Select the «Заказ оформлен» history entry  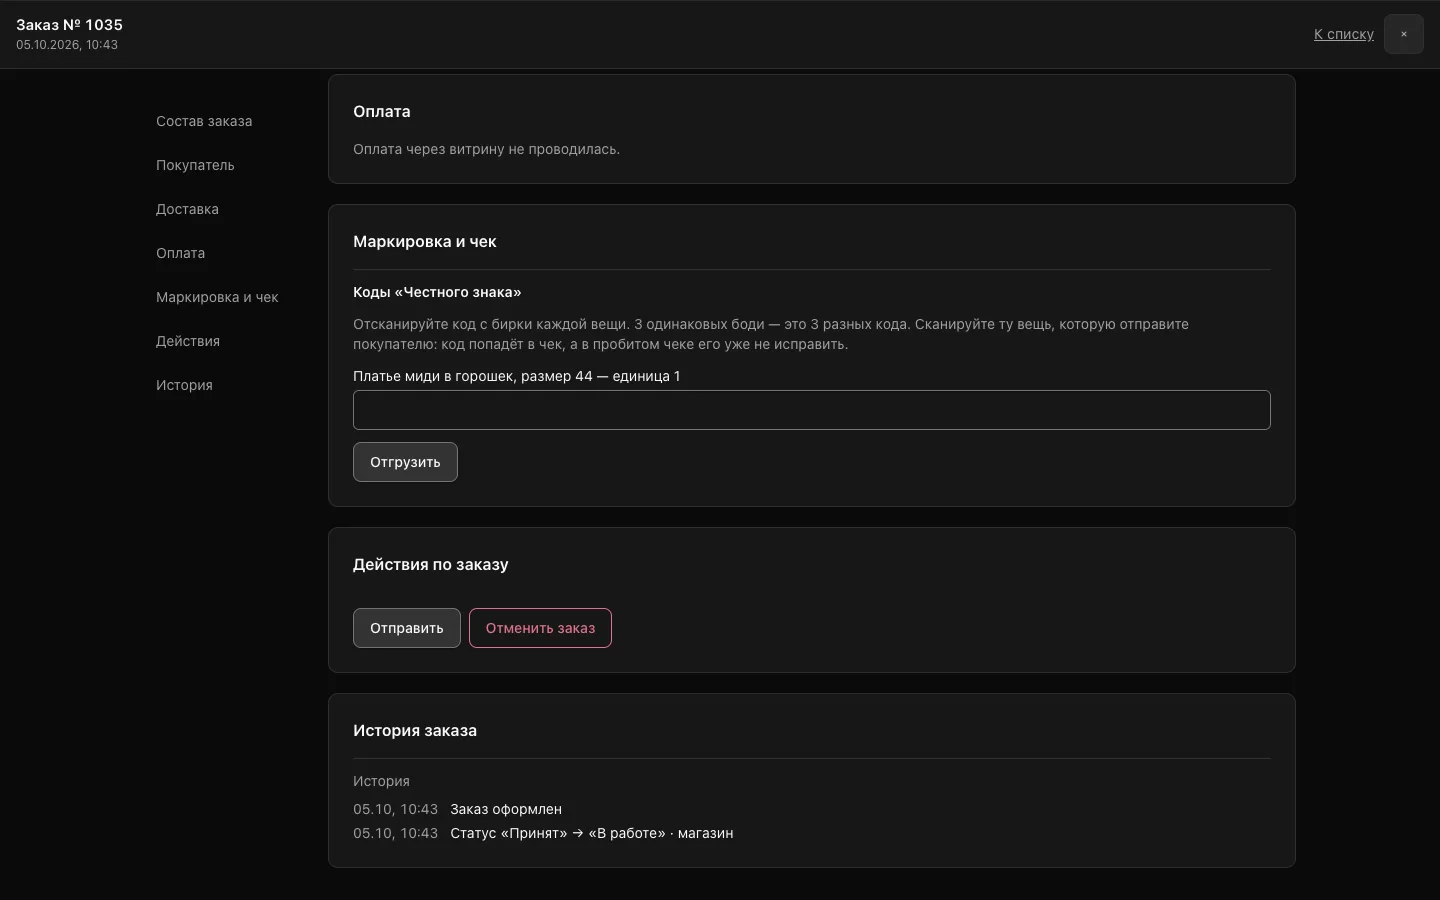point(506,809)
